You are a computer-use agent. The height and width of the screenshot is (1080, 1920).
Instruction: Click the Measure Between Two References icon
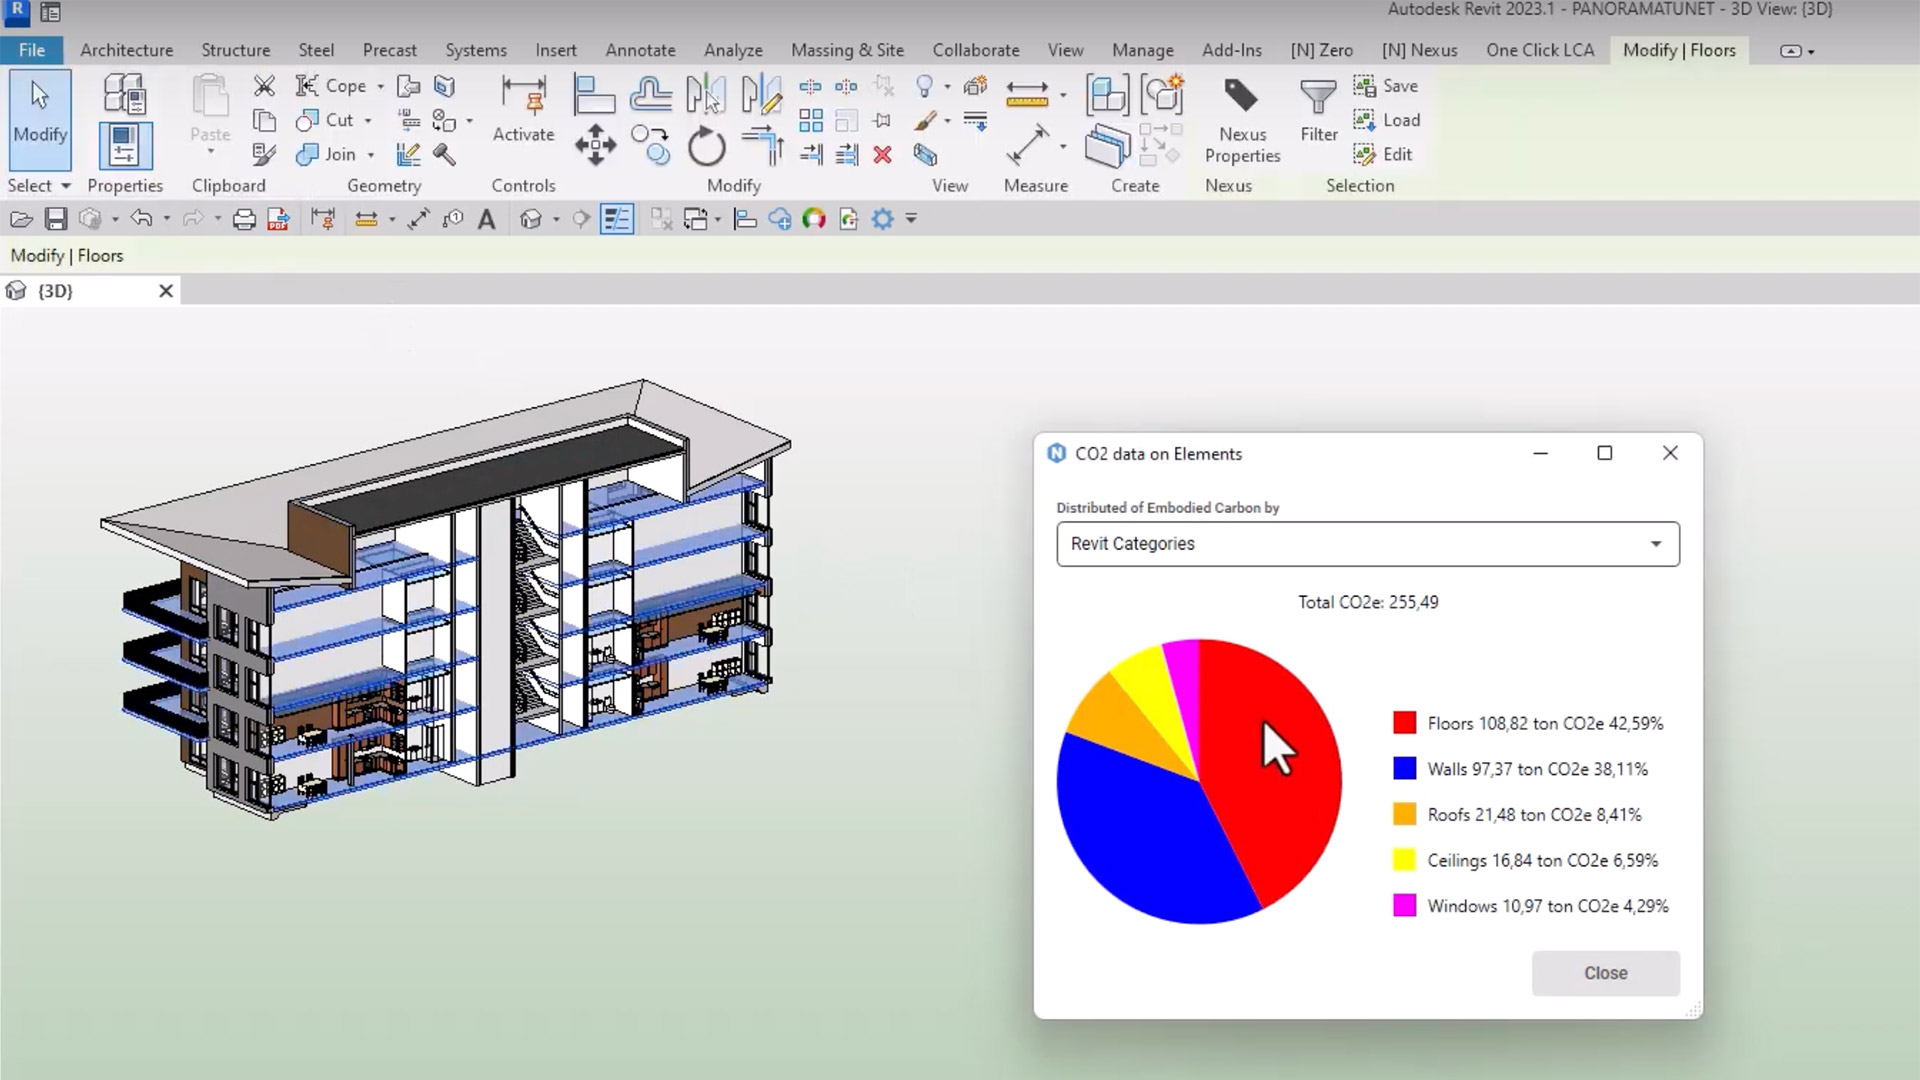pos(1027,95)
